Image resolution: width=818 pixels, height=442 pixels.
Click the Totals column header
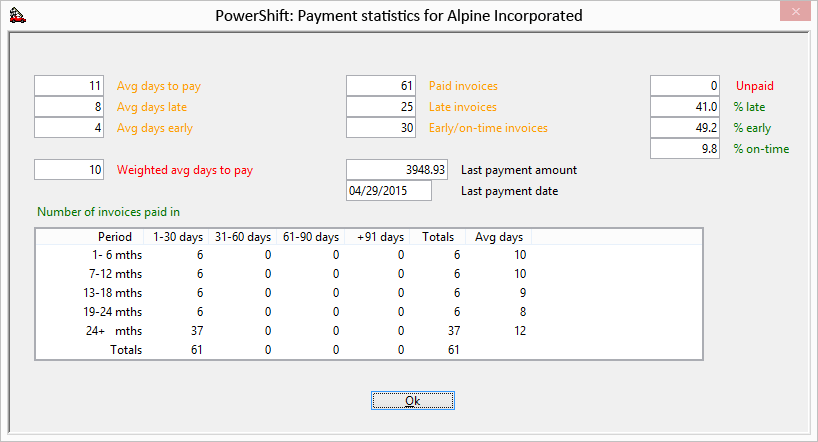click(438, 237)
